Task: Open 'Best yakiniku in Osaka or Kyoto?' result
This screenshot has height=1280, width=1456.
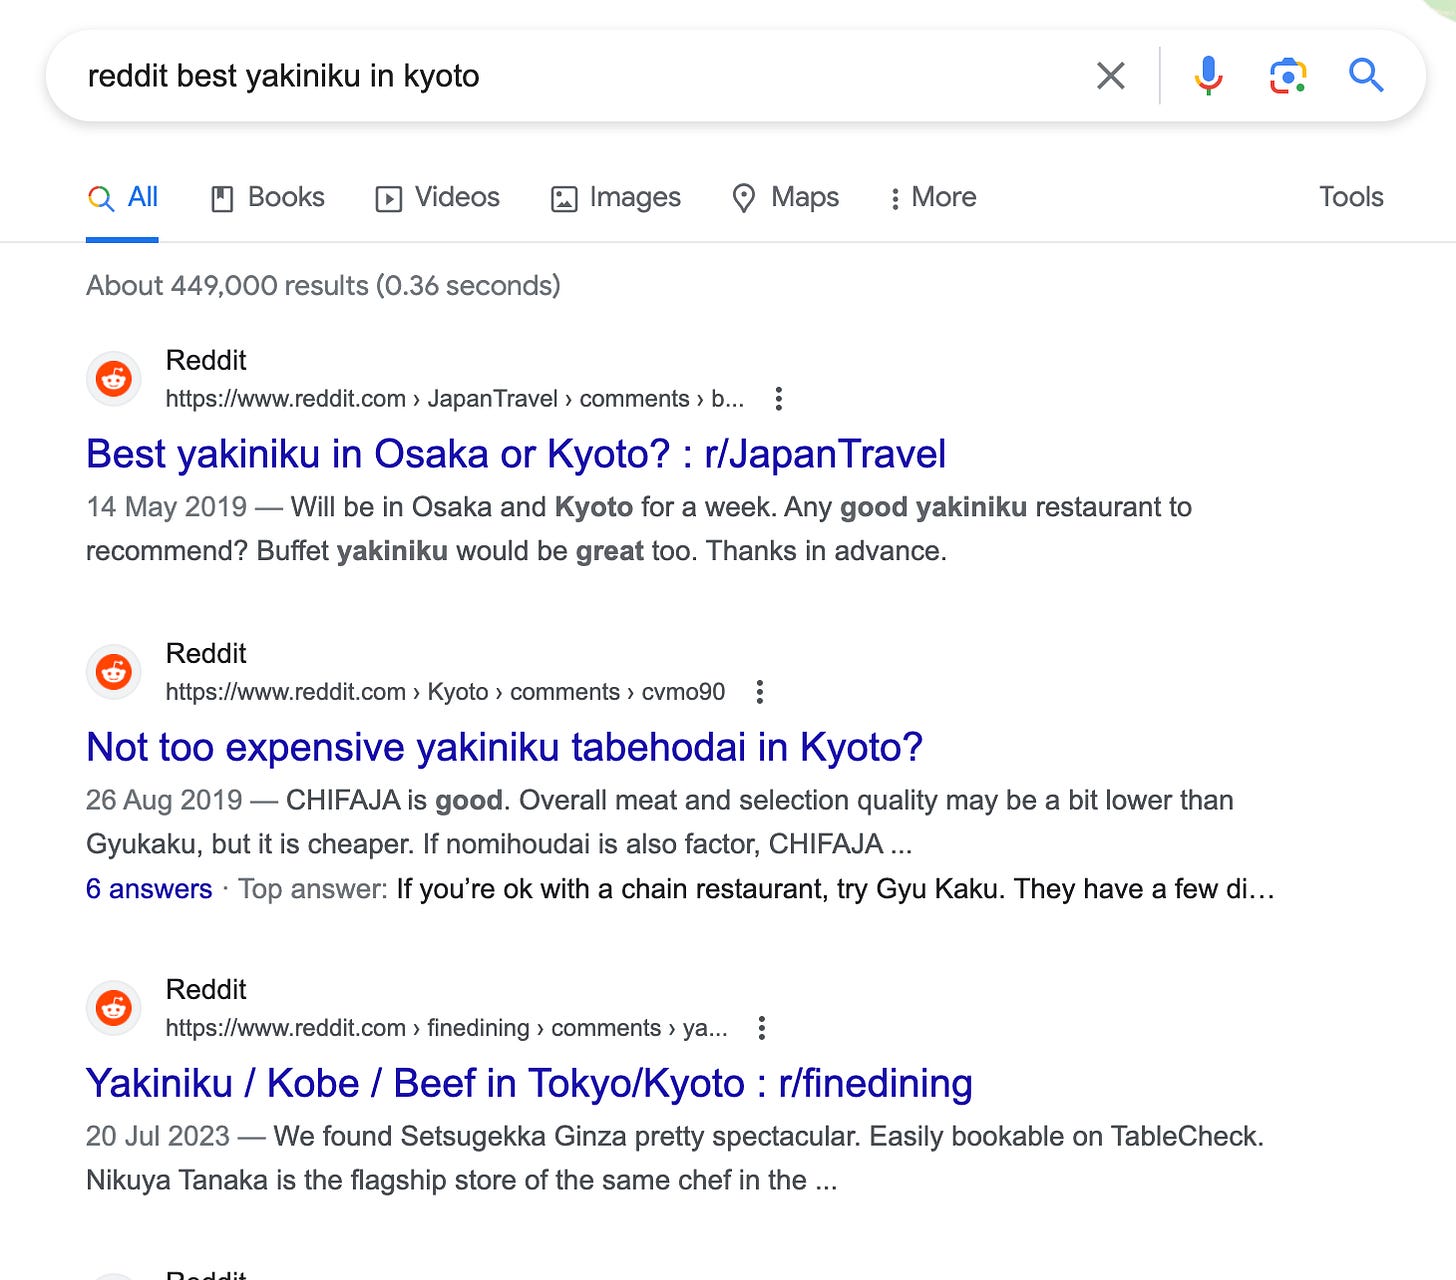Action: point(516,454)
